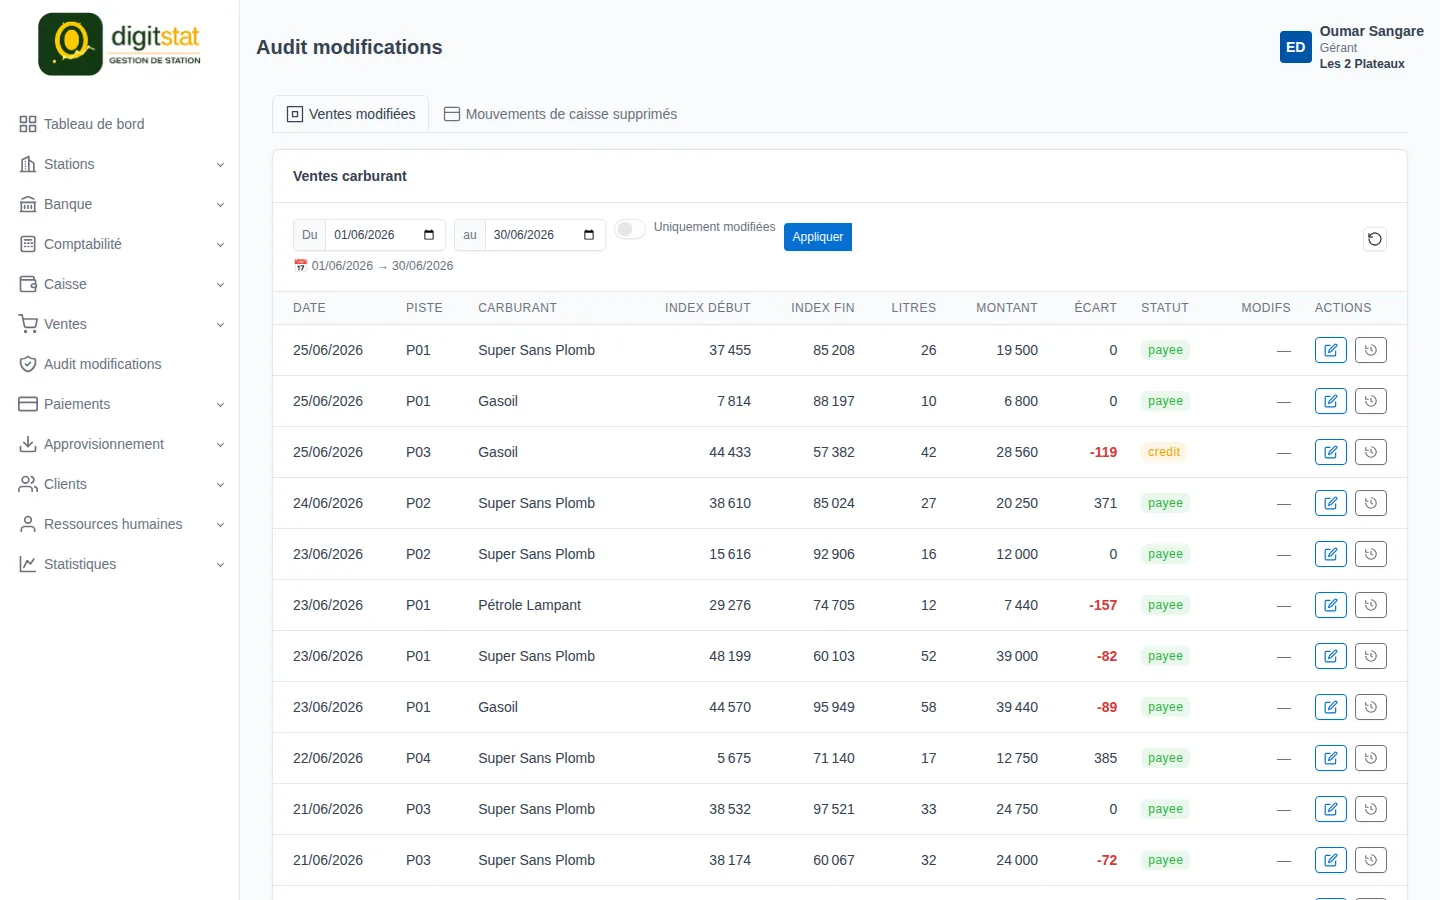Open the au end date field
1440x900 pixels.
click(x=545, y=235)
